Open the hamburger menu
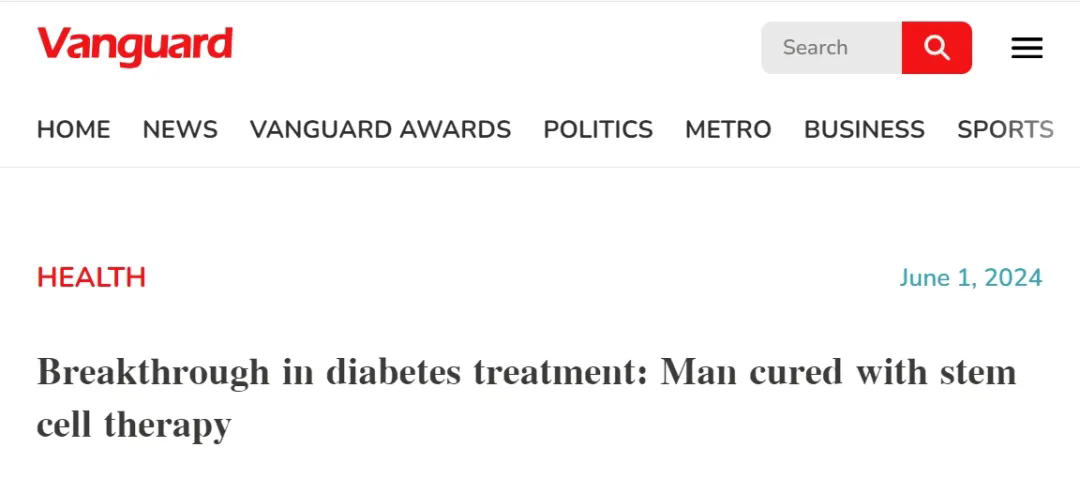1080x492 pixels. [x=1026, y=48]
